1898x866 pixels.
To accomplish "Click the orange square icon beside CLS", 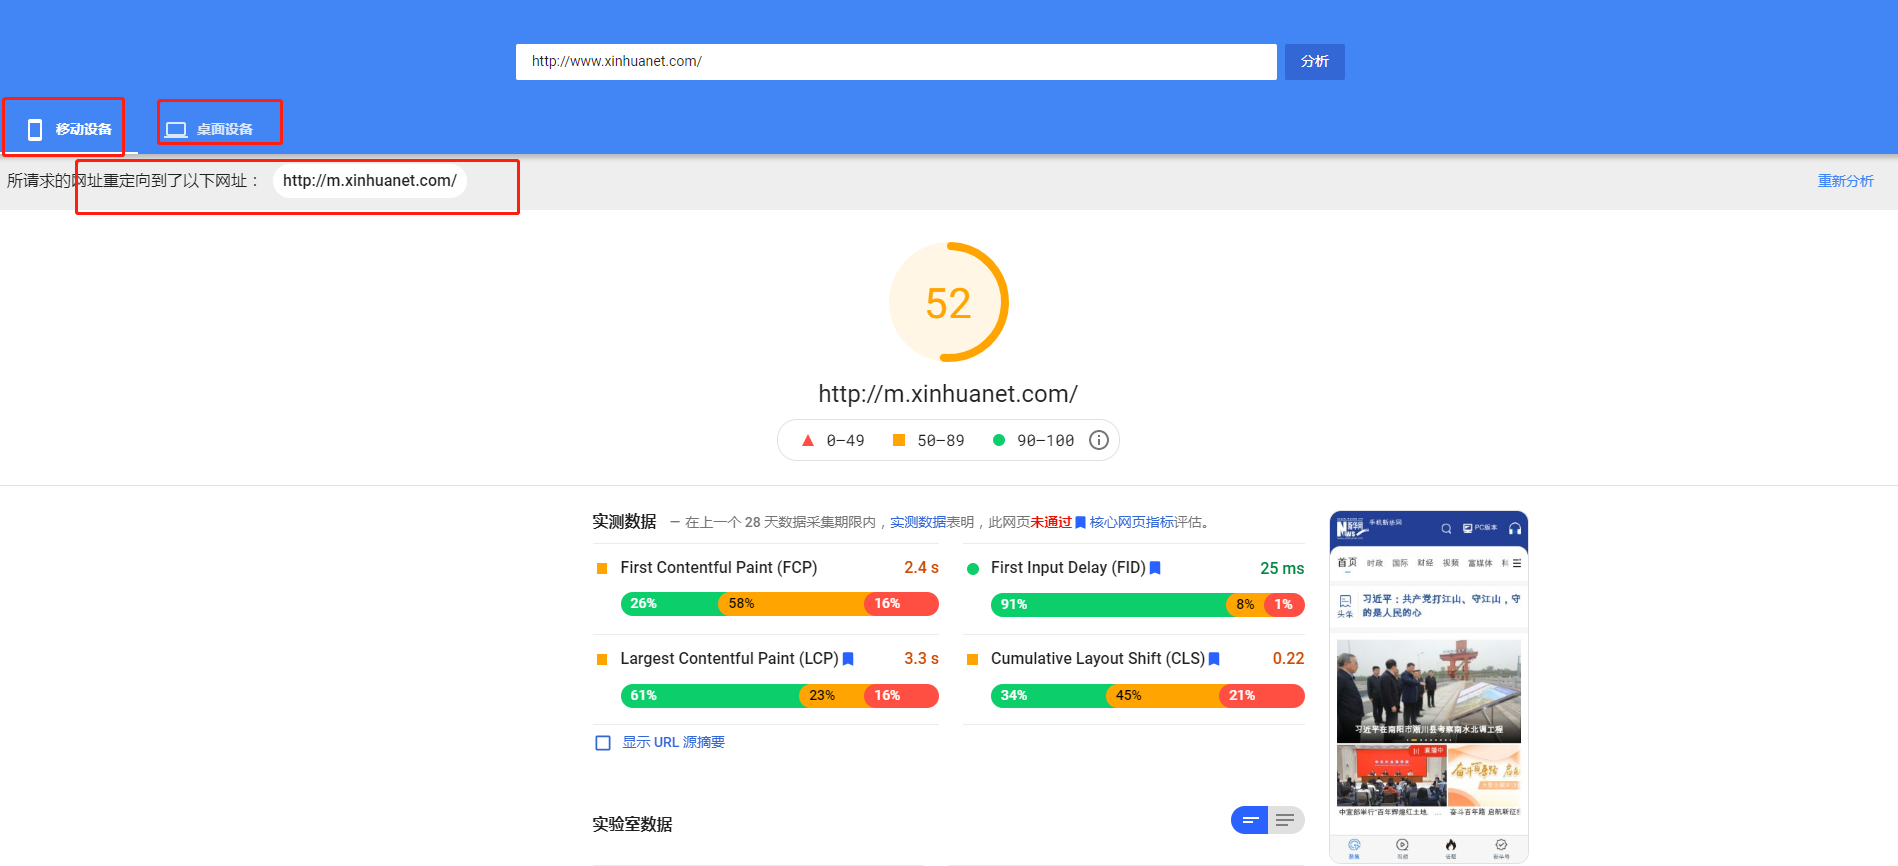I will click(x=972, y=660).
